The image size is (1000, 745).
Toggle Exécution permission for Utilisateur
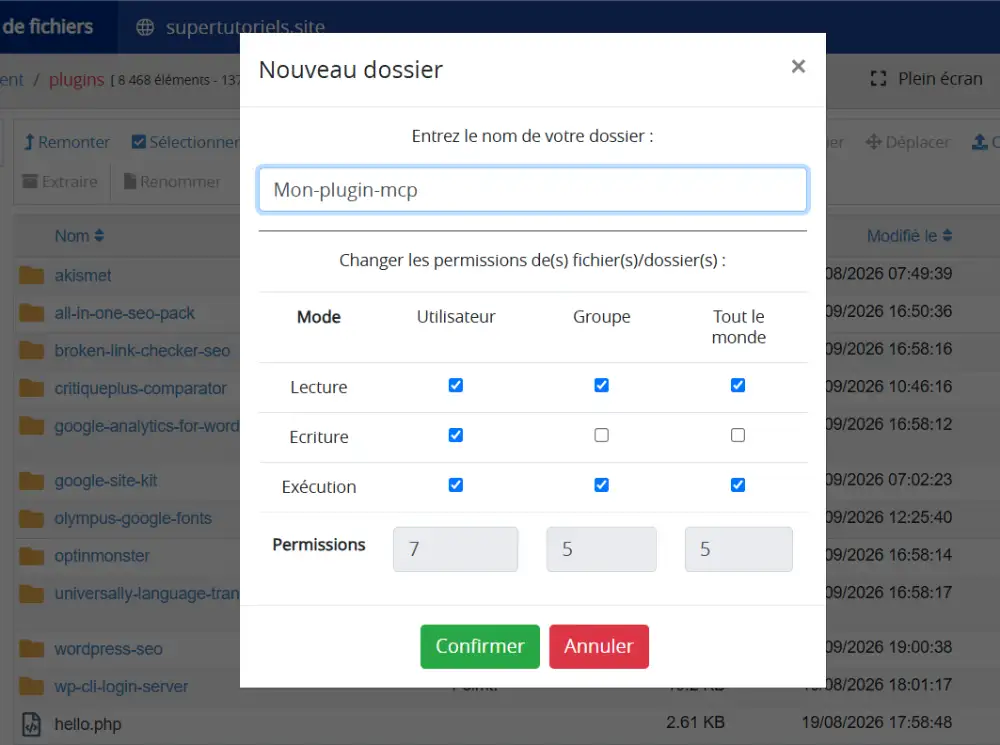click(x=455, y=485)
